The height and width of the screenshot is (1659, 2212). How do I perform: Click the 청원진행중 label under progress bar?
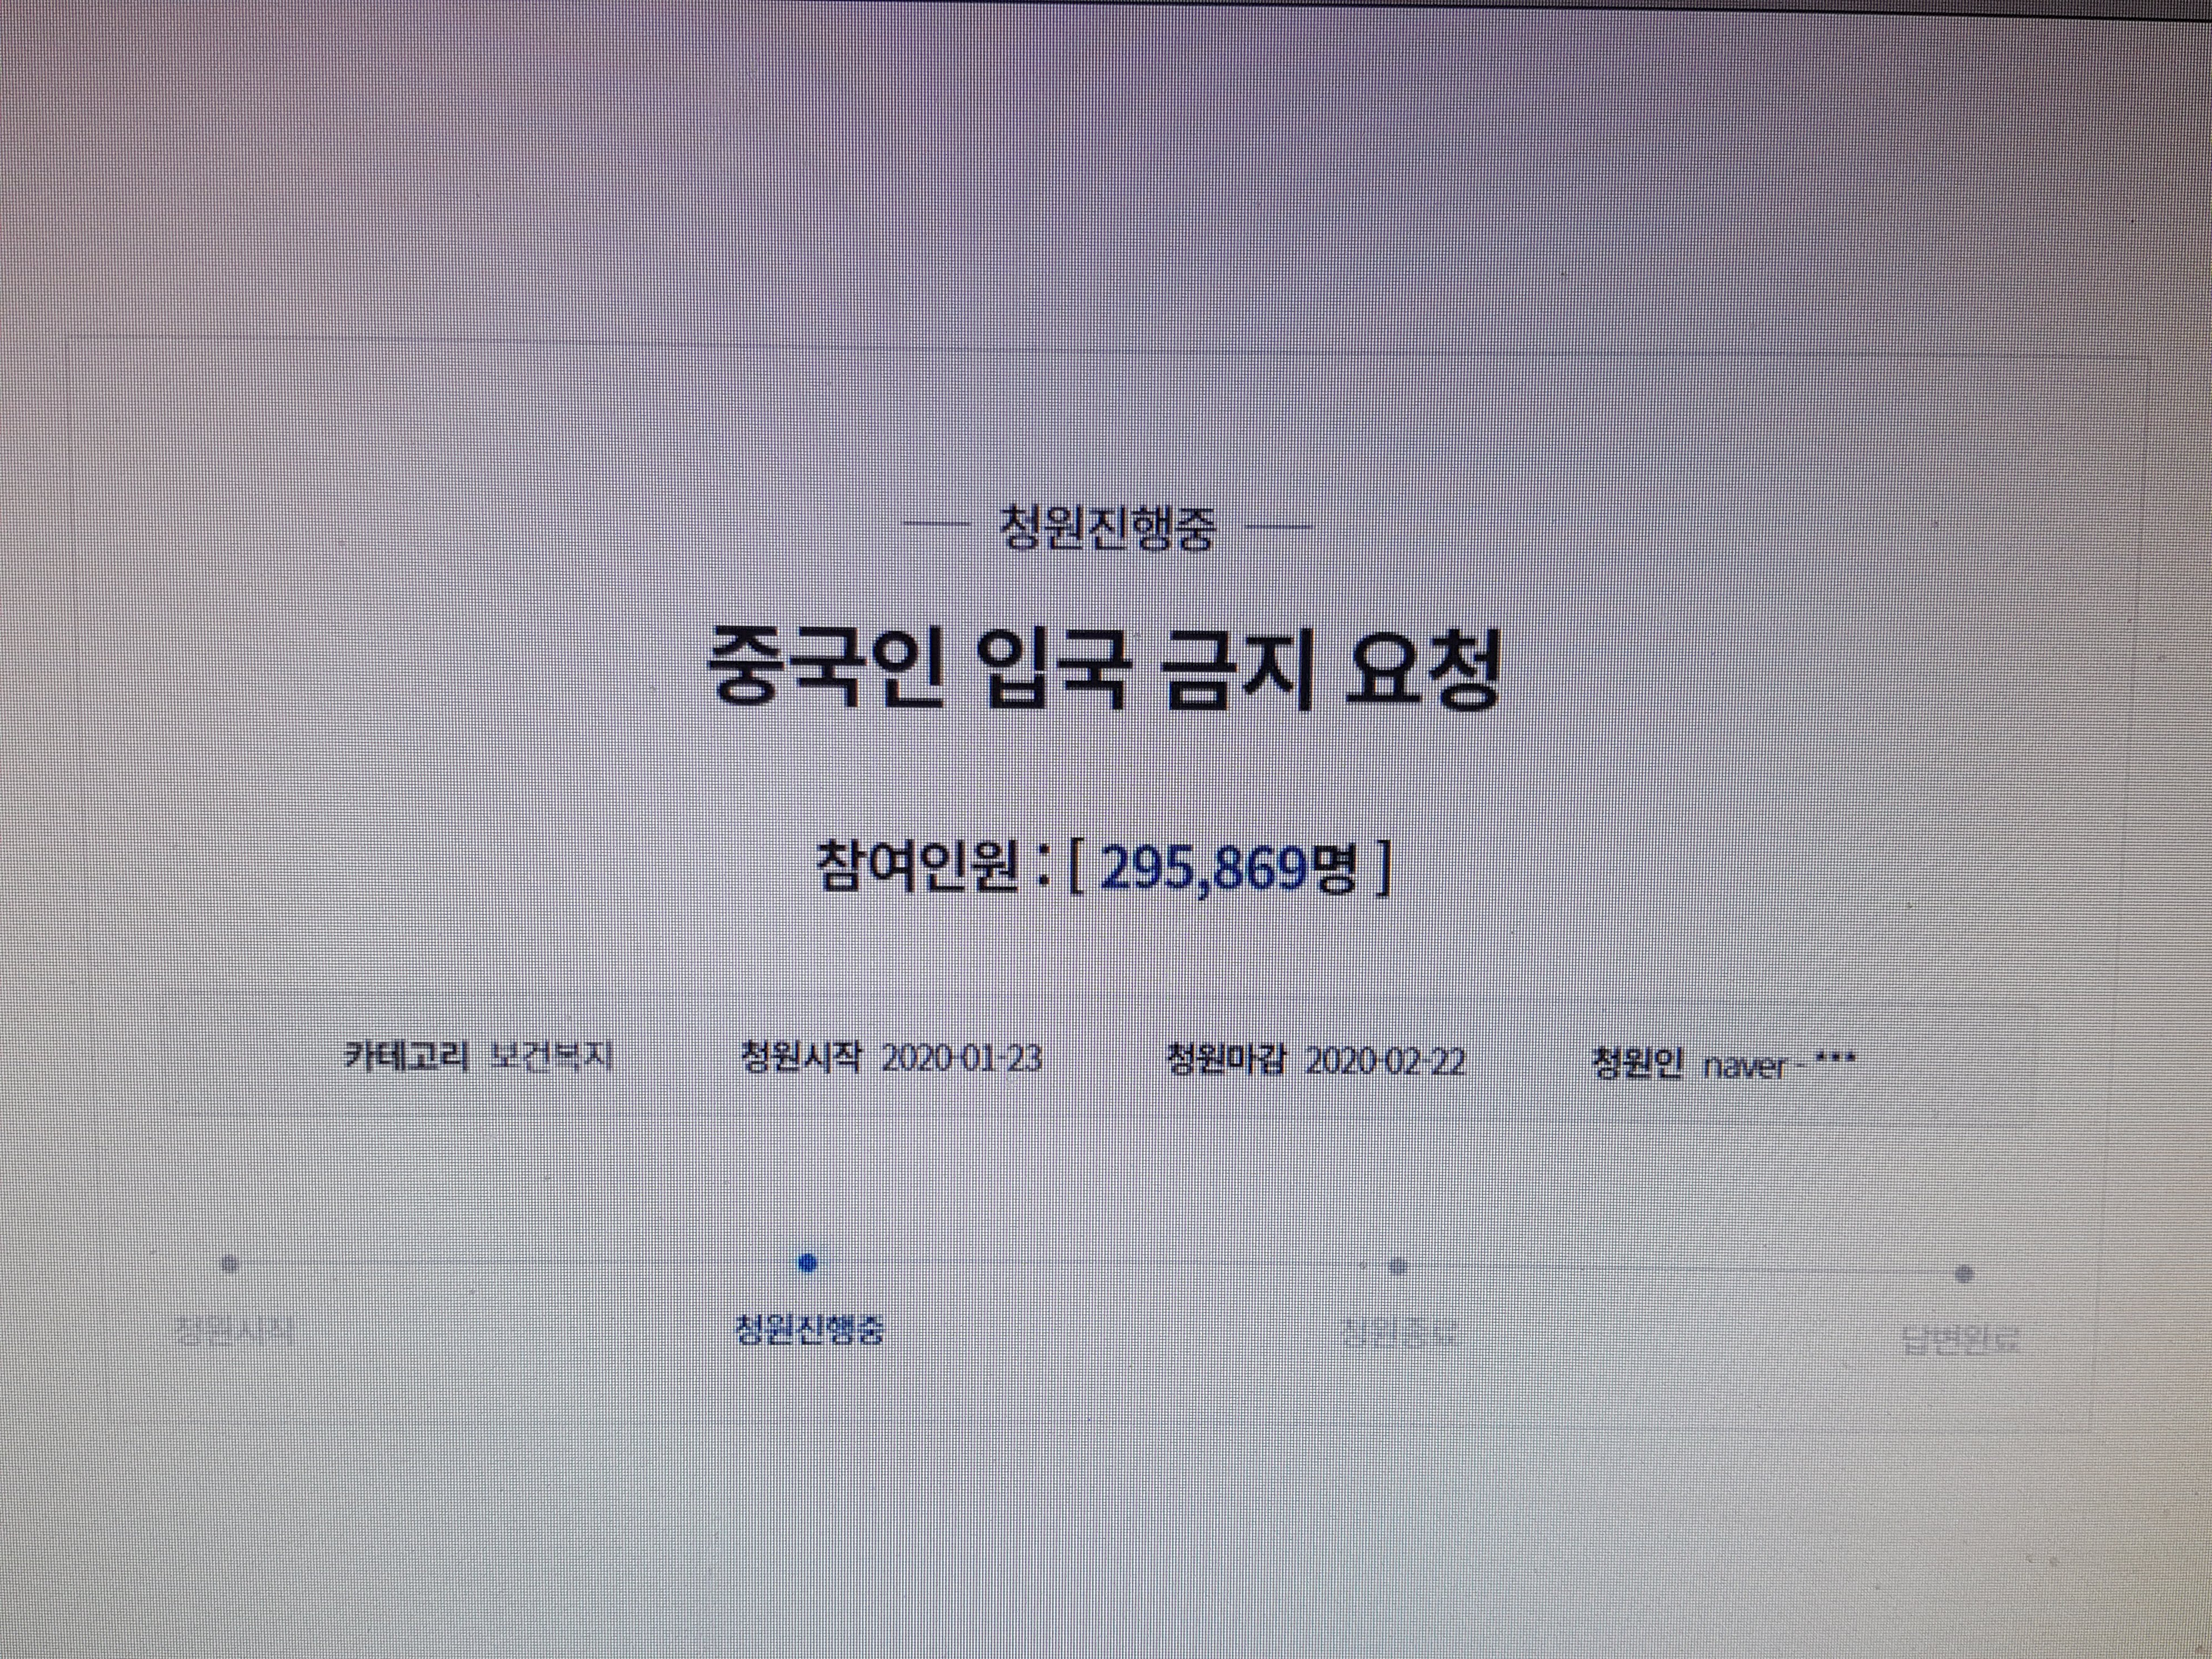point(809,1330)
